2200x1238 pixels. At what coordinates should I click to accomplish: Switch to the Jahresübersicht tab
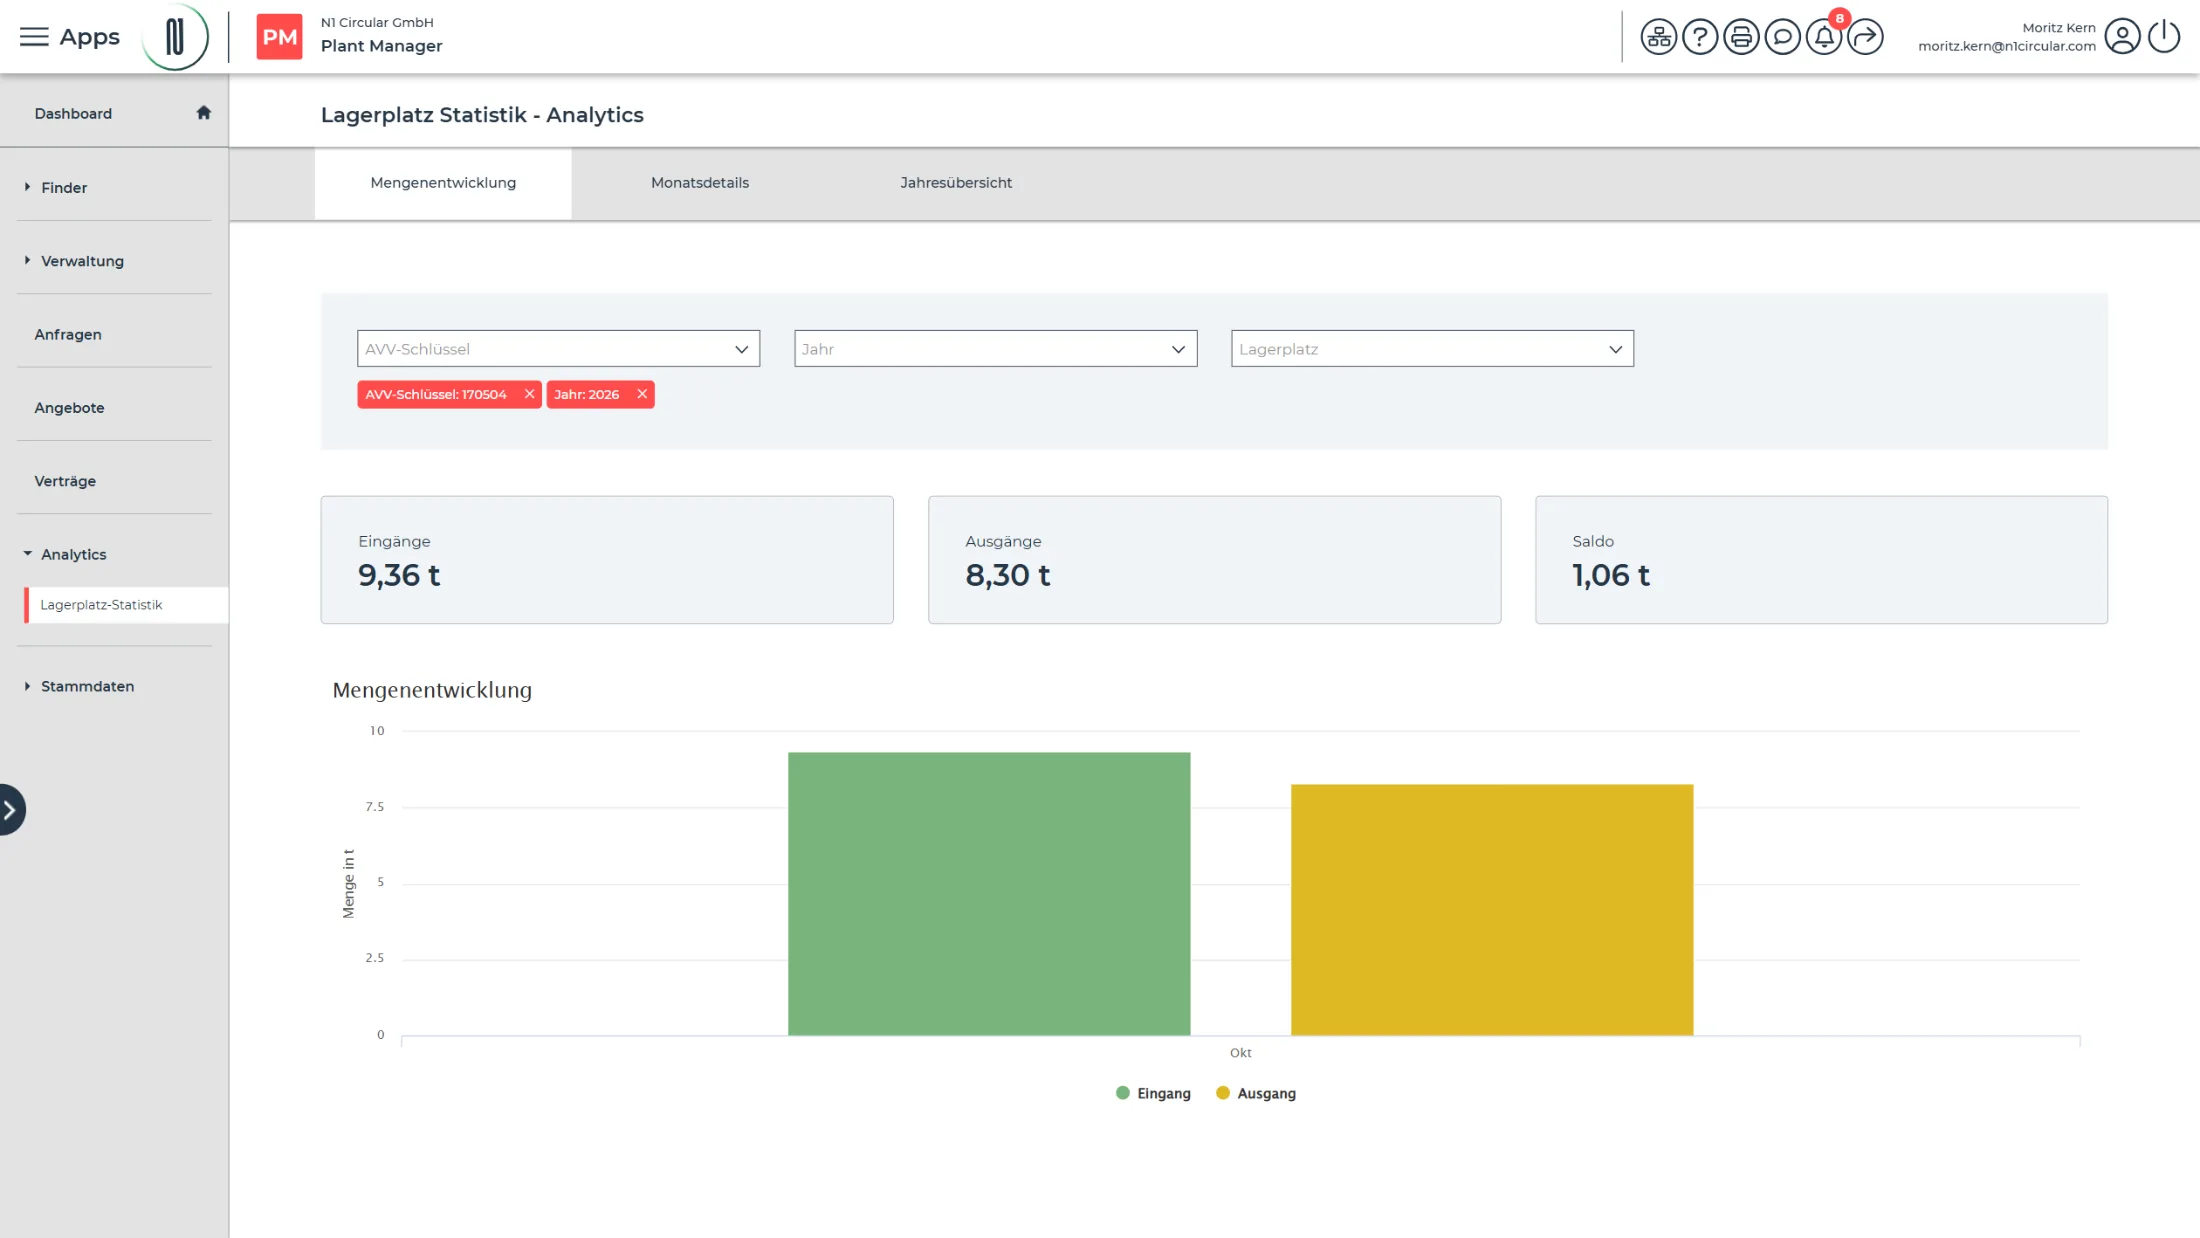[956, 183]
